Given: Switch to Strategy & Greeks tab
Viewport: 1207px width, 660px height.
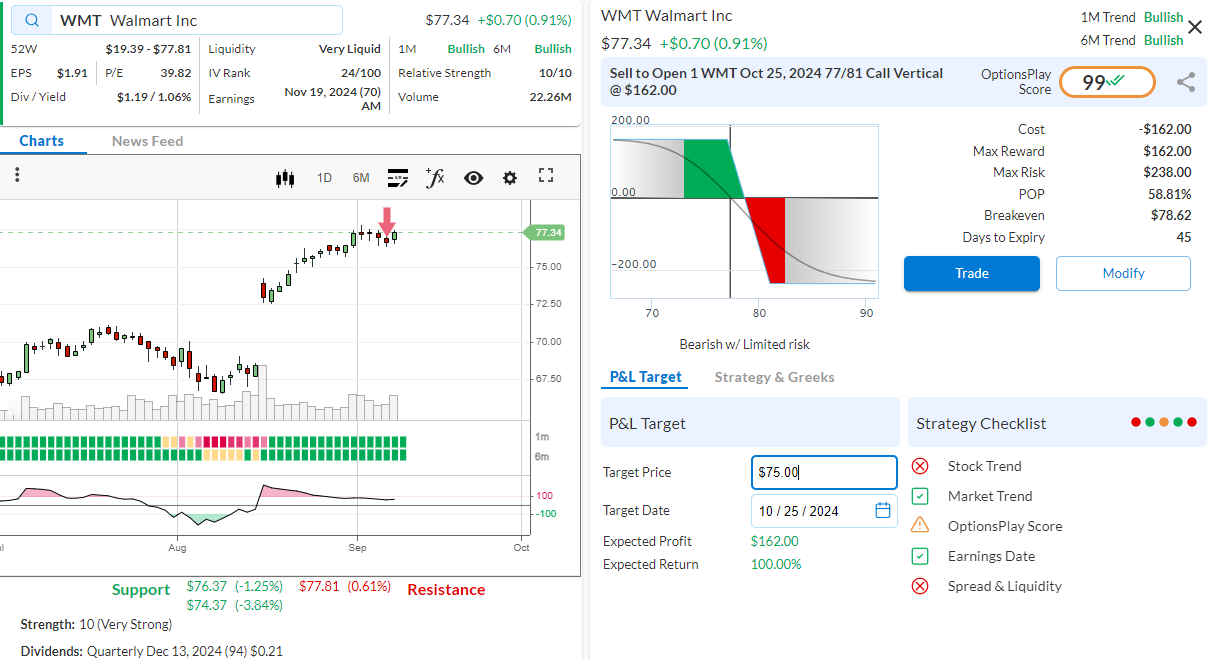Looking at the screenshot, I should click(775, 377).
